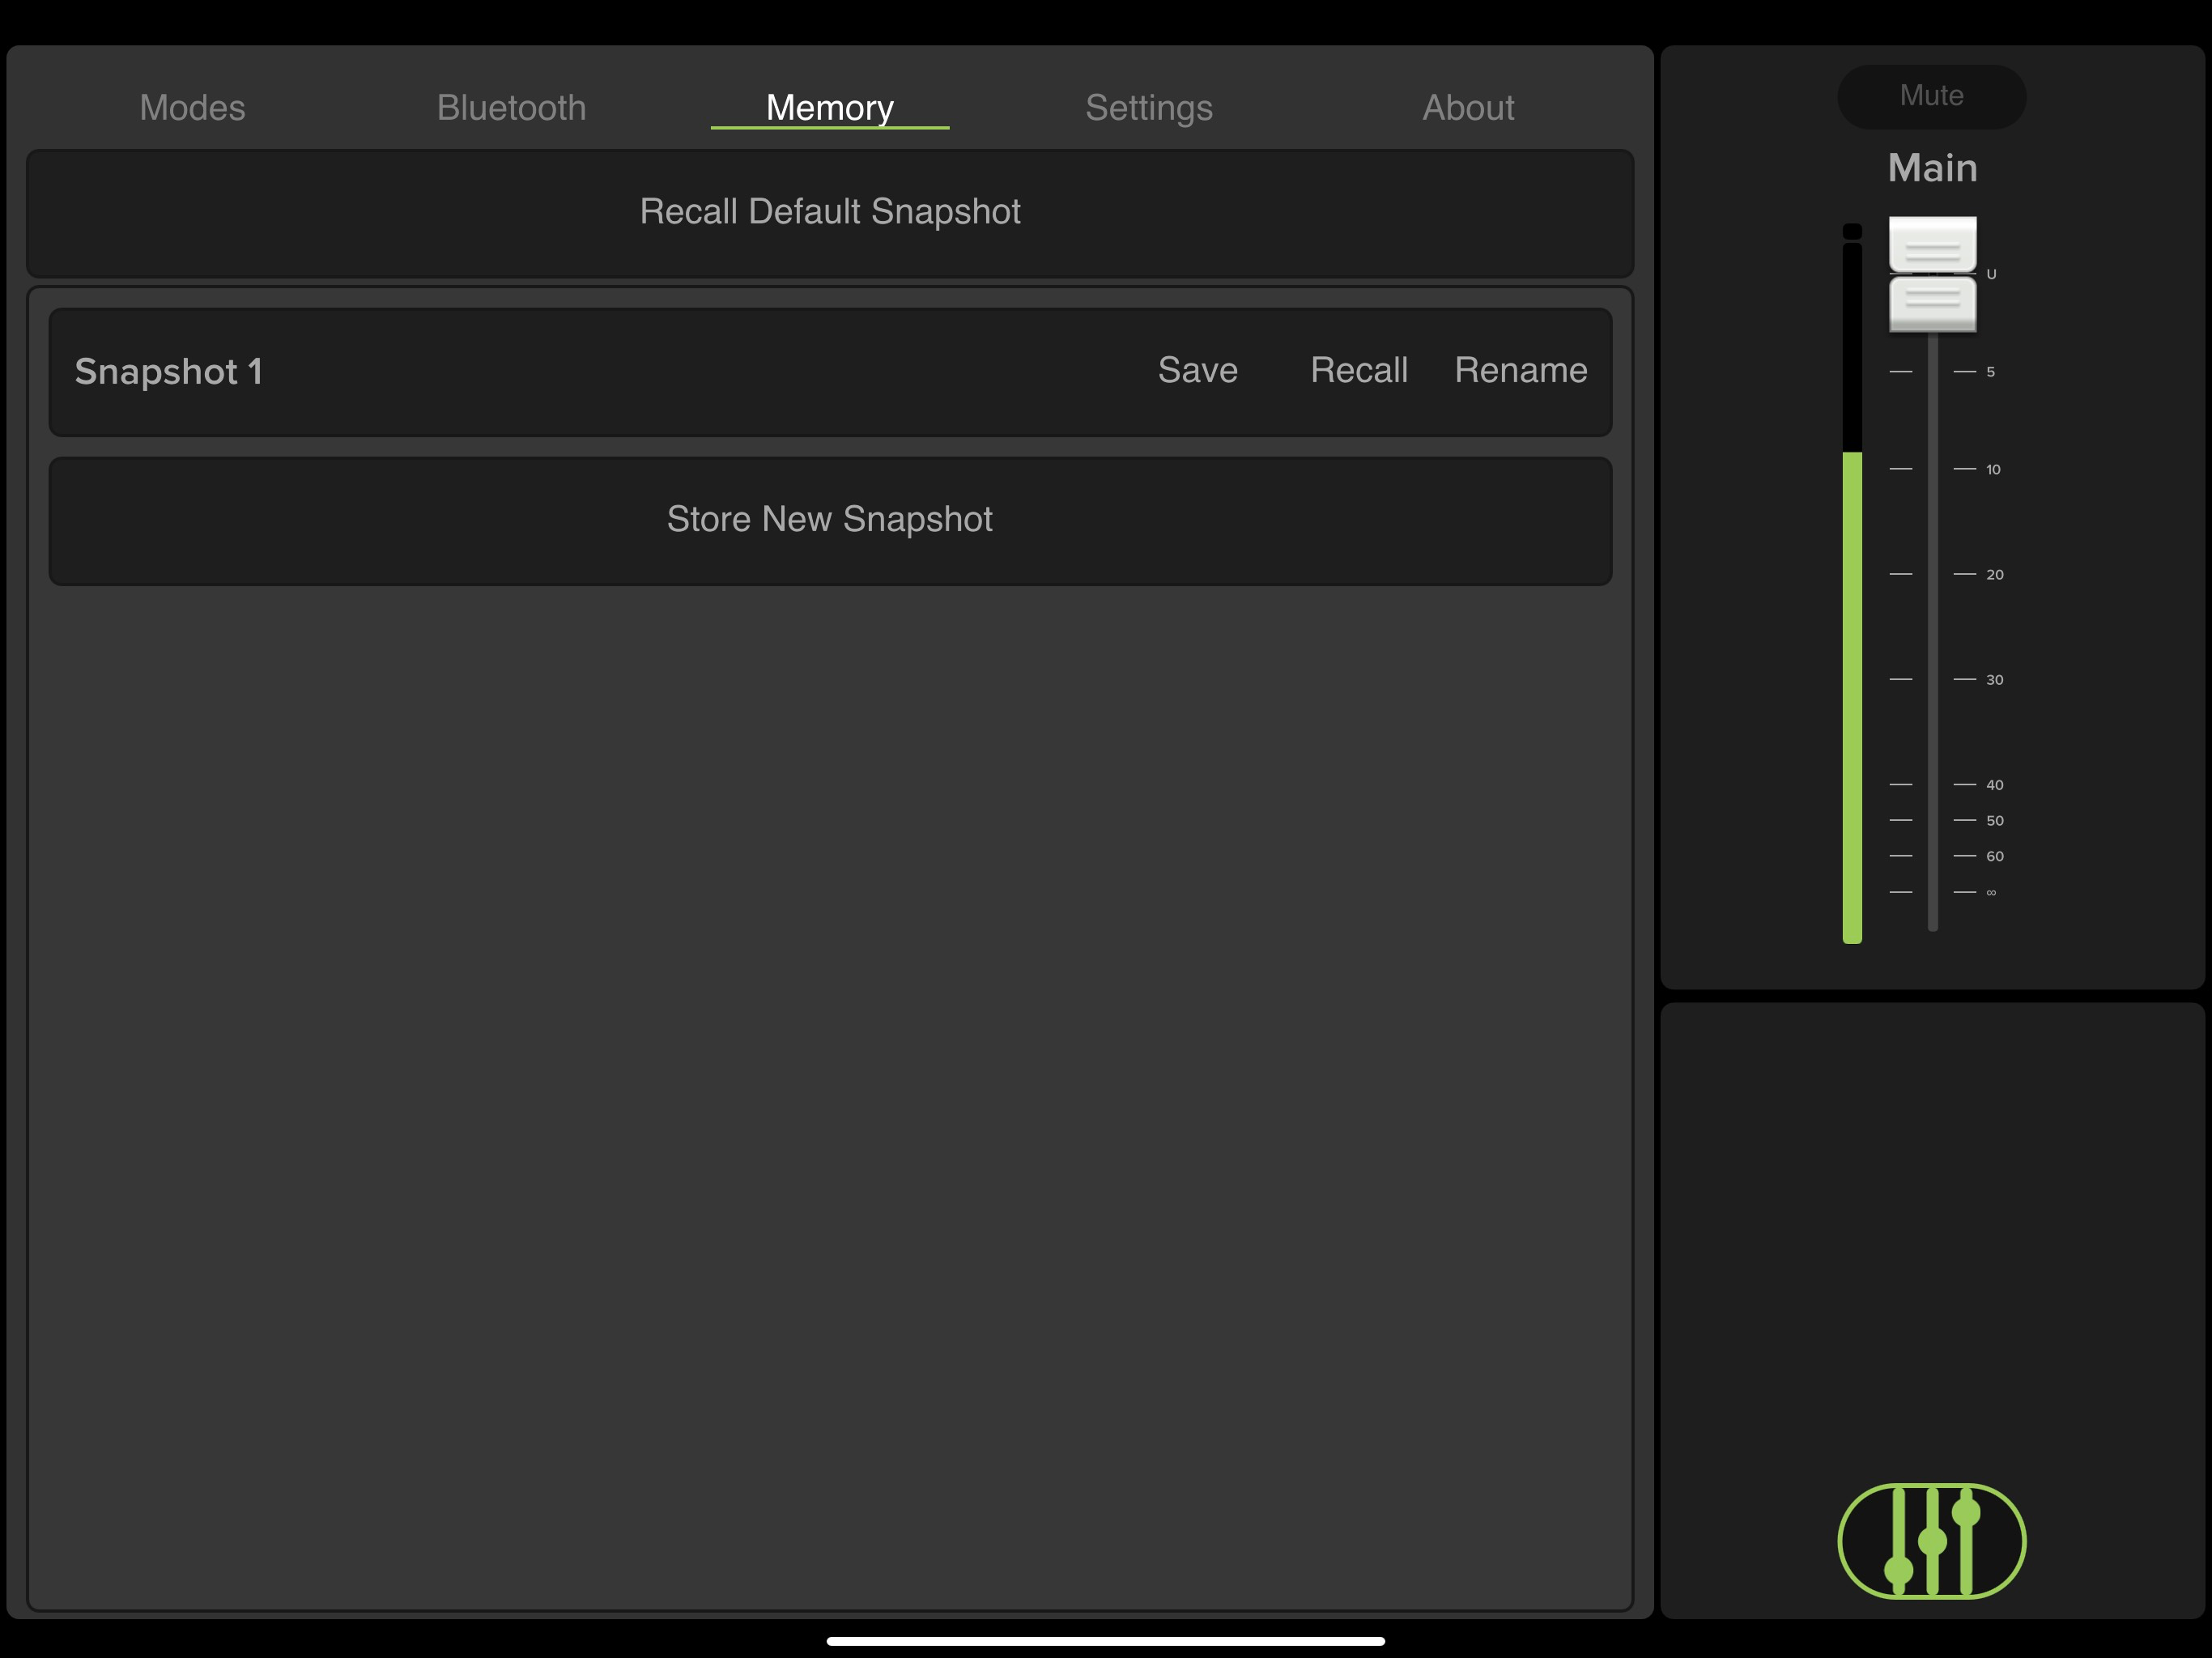Click the lower Main fader handle
Screen dimensions: 2212x1658
click(1932, 303)
